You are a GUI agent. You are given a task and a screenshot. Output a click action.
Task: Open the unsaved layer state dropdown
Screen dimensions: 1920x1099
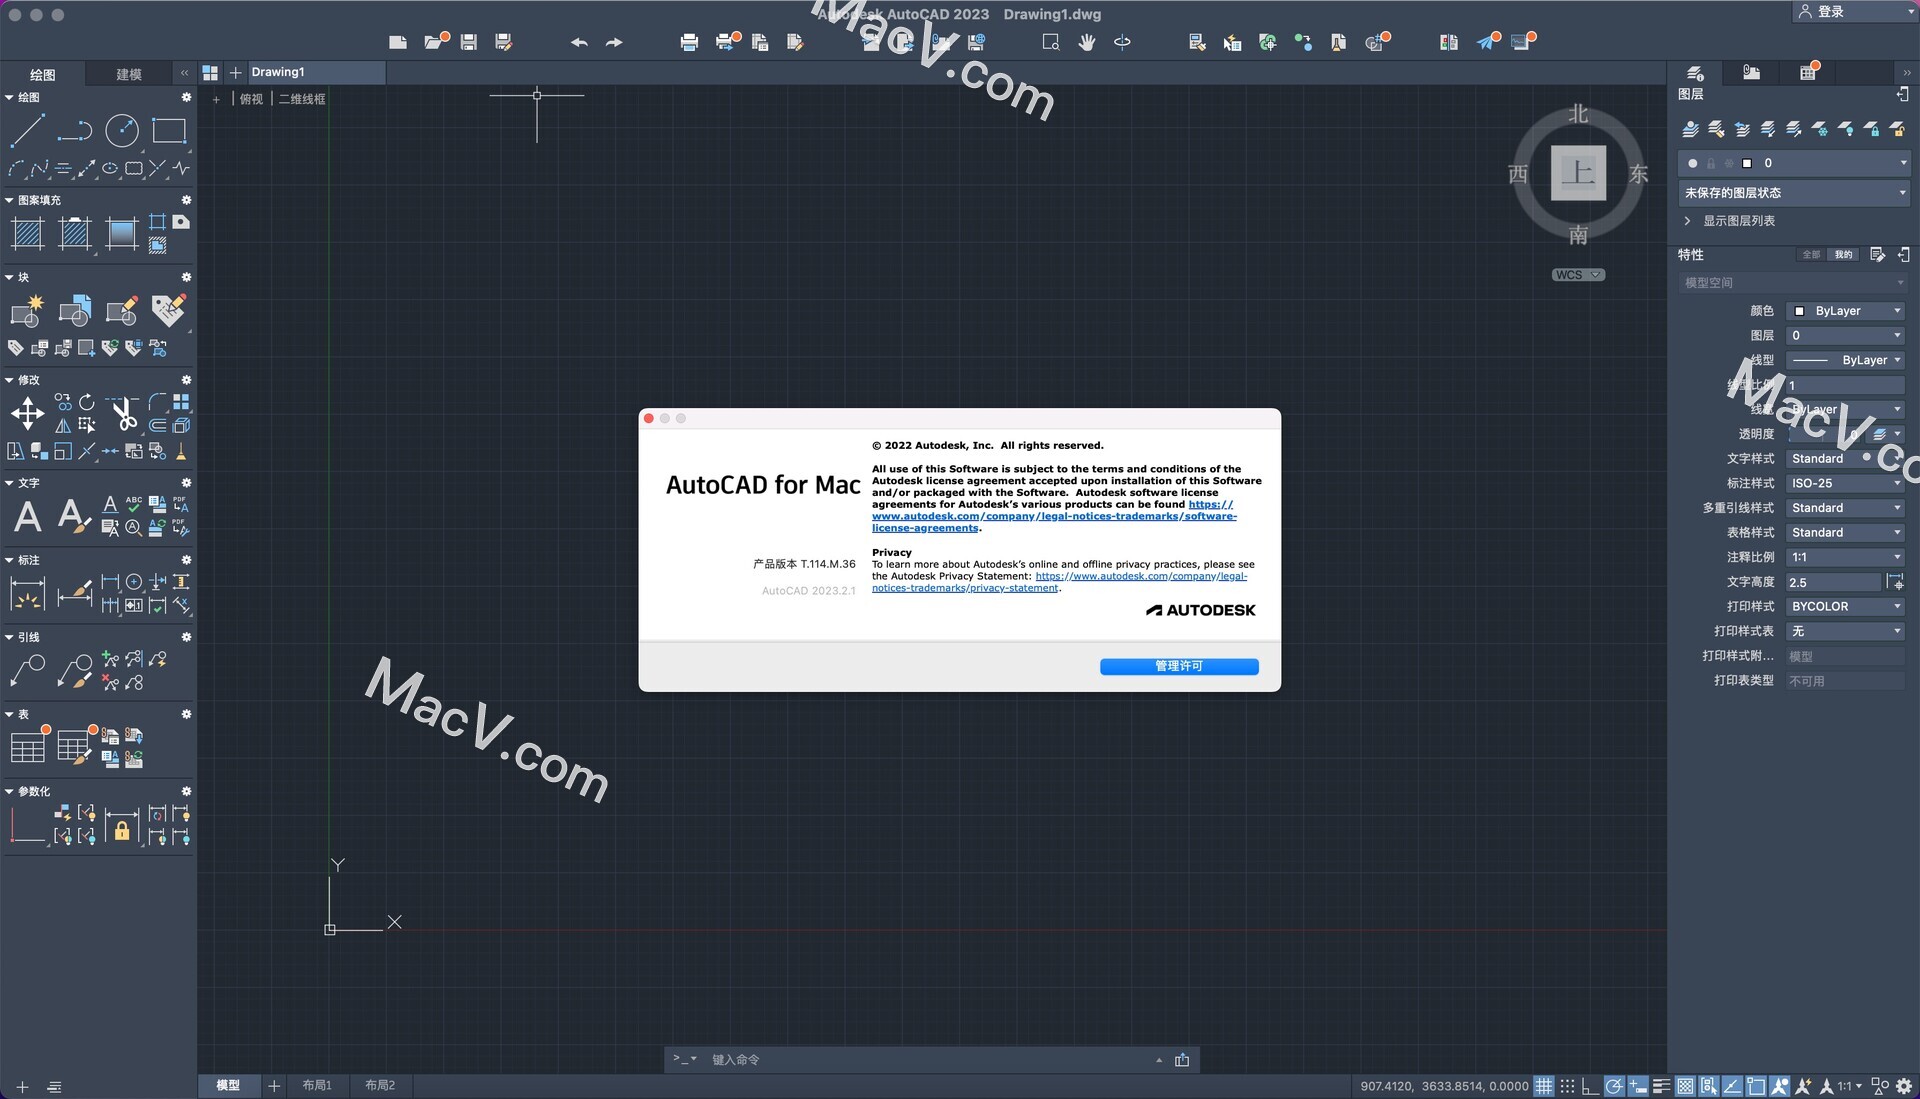(x=1794, y=193)
